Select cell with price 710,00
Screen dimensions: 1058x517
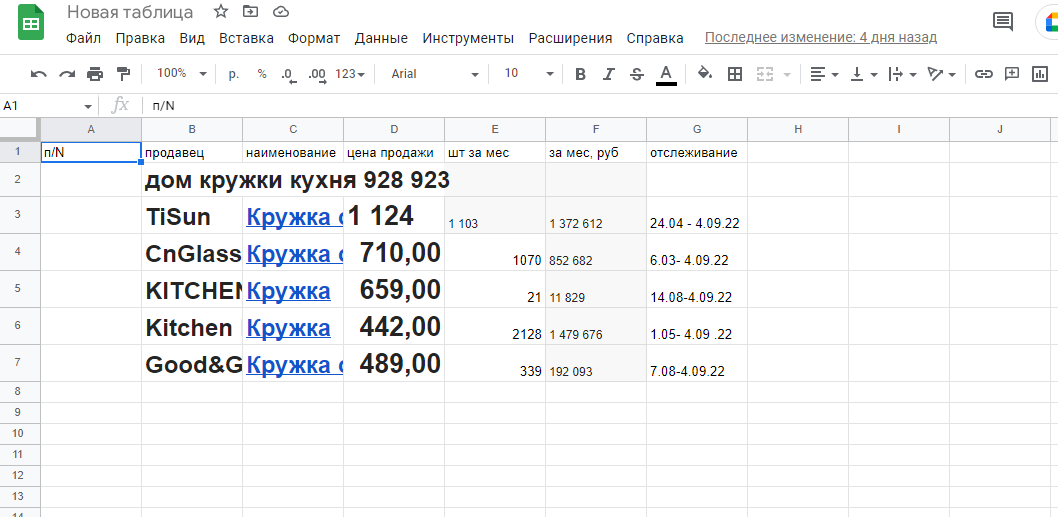pos(394,252)
